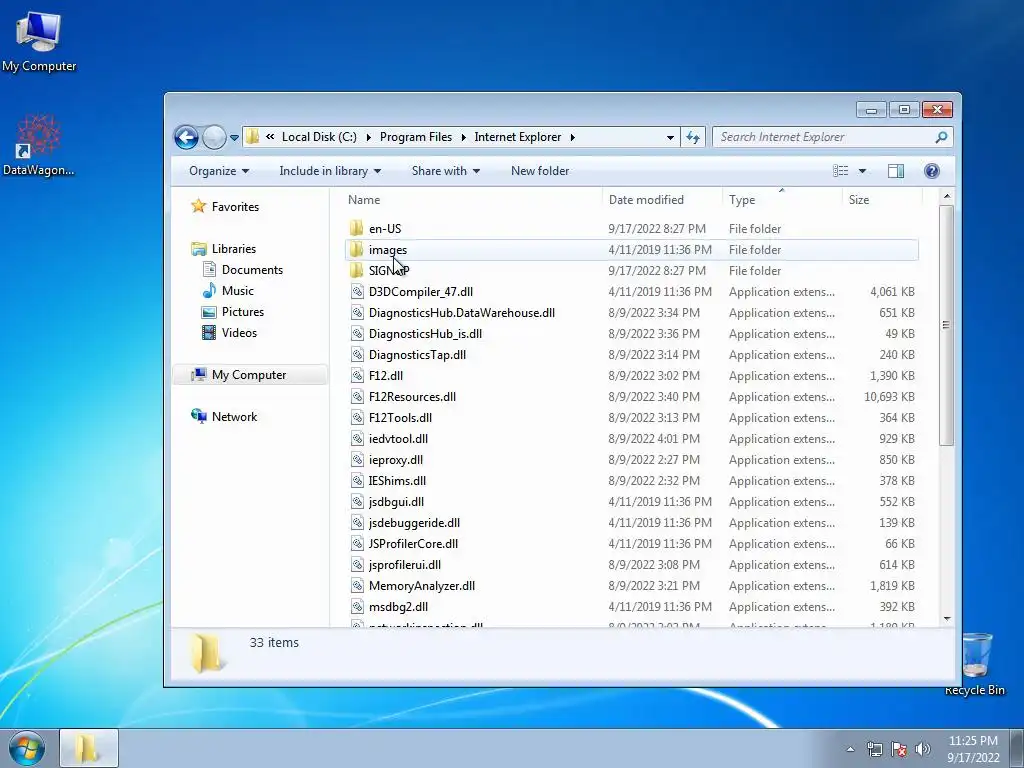Open the view options dropdown arrow
1024x768 pixels.
[862, 171]
